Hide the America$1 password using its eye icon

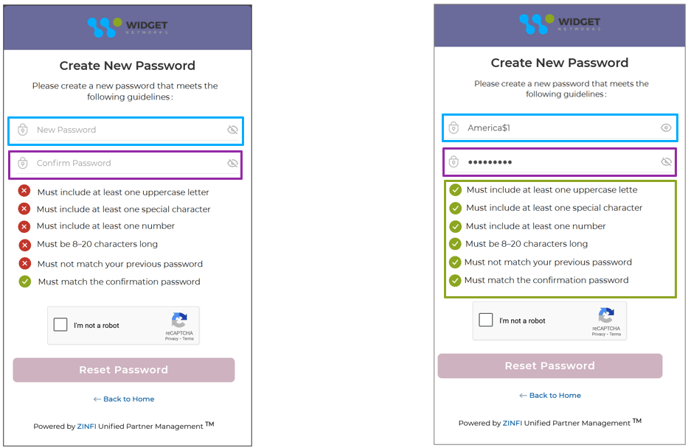coord(666,128)
